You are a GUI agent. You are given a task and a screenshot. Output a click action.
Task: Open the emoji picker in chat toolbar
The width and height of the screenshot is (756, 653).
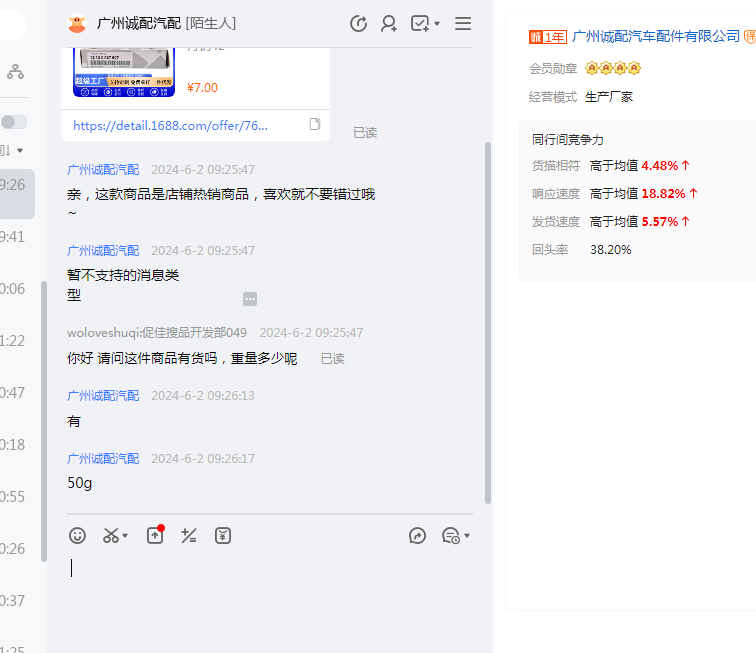coord(77,536)
